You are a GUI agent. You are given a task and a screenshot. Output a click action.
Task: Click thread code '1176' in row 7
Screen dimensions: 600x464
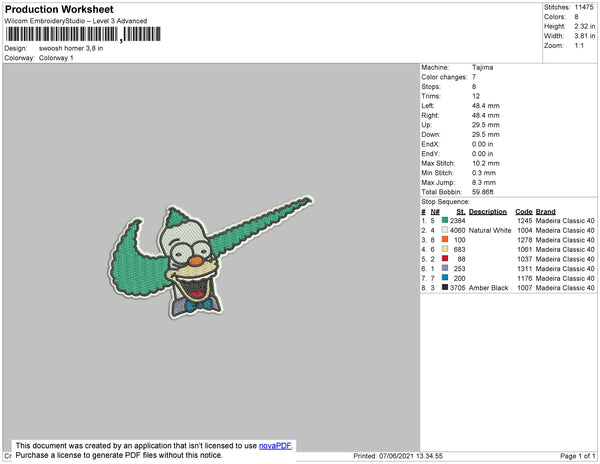(x=525, y=278)
